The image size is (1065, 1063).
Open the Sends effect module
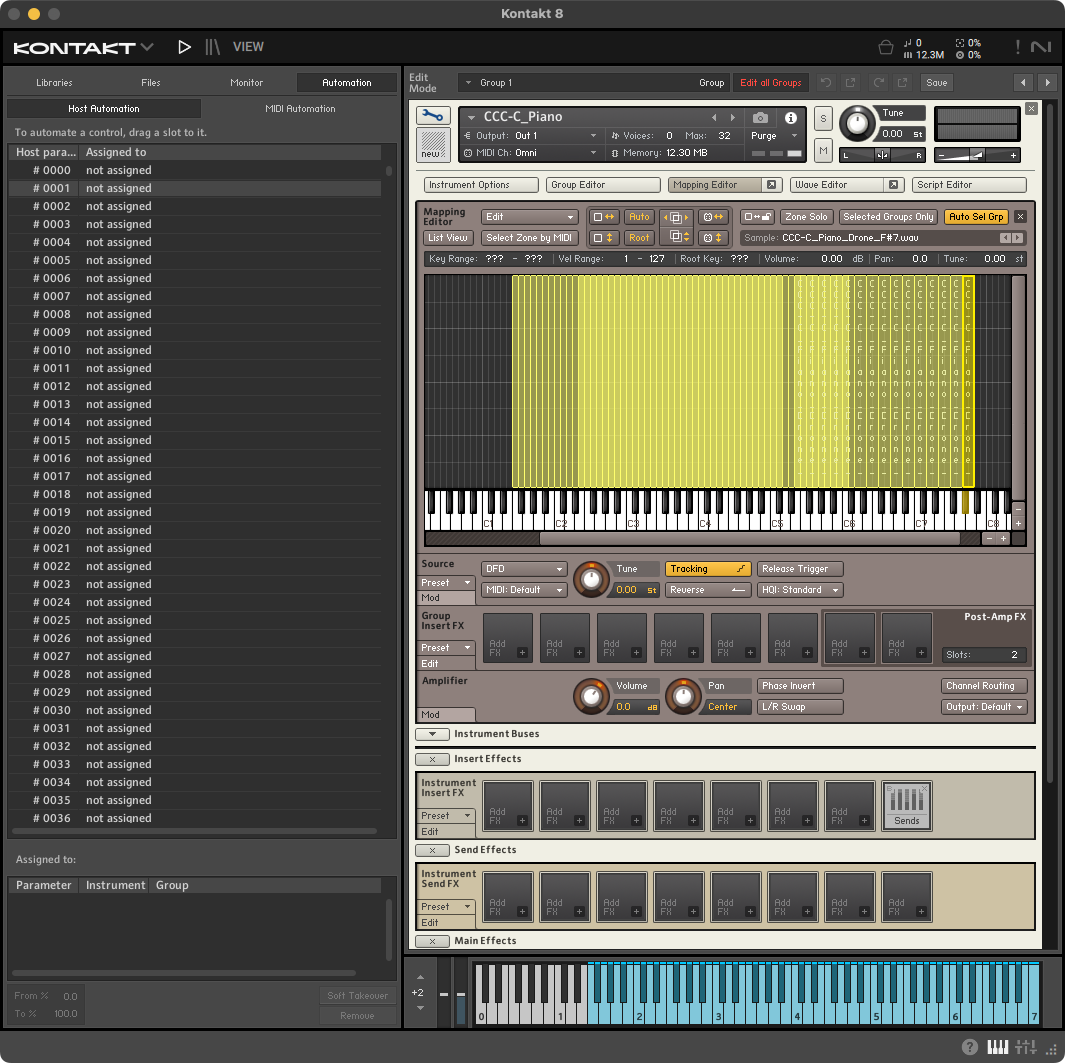coord(907,806)
